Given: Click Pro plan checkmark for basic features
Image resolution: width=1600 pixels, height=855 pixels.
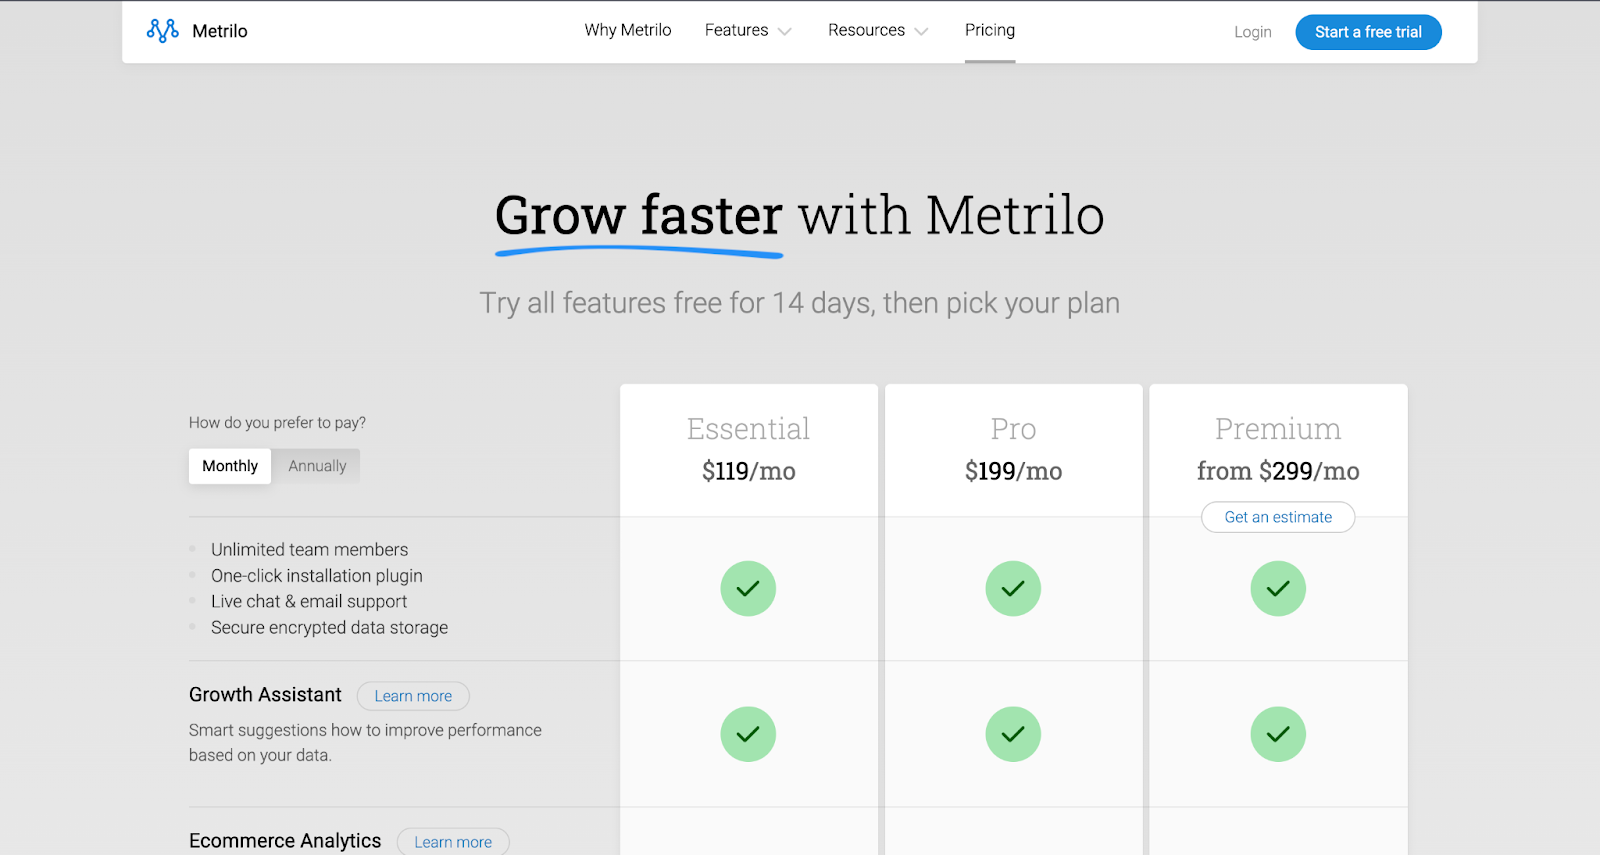Looking at the screenshot, I should pyautogui.click(x=1013, y=588).
